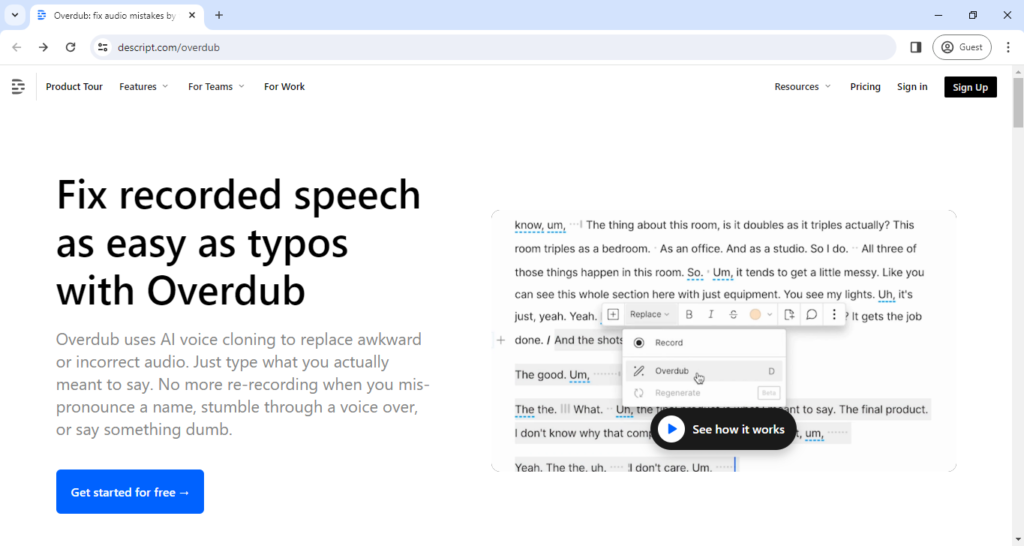Open the Resources dropdown menu
Viewport: 1024px width, 546px height.
[x=802, y=87]
